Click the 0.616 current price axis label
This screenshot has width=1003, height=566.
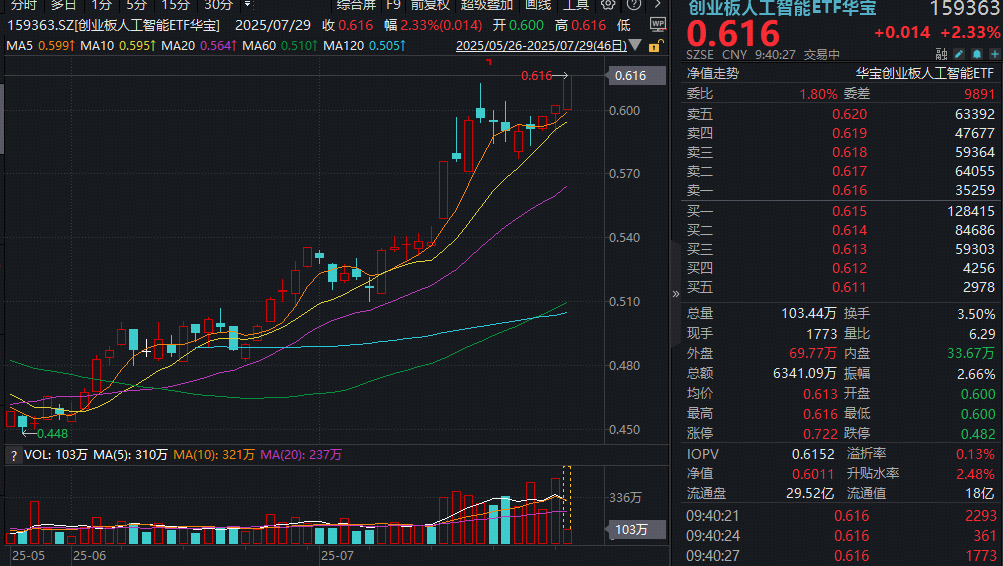630,76
